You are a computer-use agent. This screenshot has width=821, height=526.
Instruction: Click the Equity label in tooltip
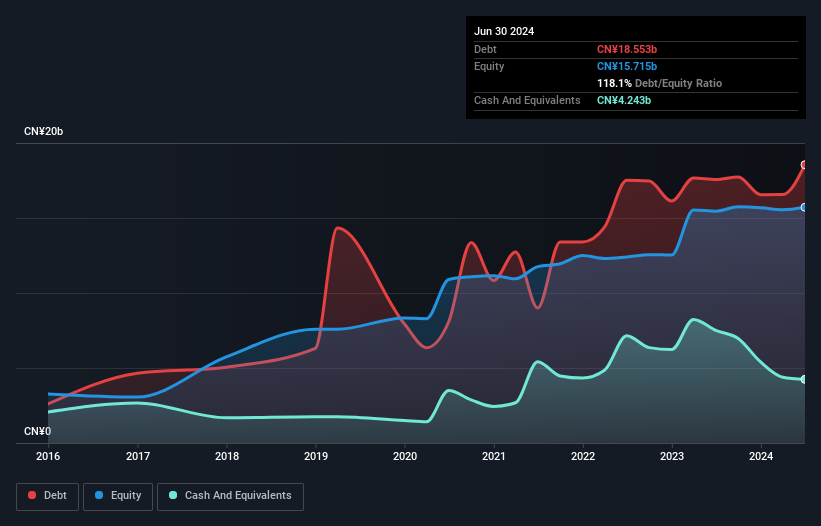coord(489,66)
